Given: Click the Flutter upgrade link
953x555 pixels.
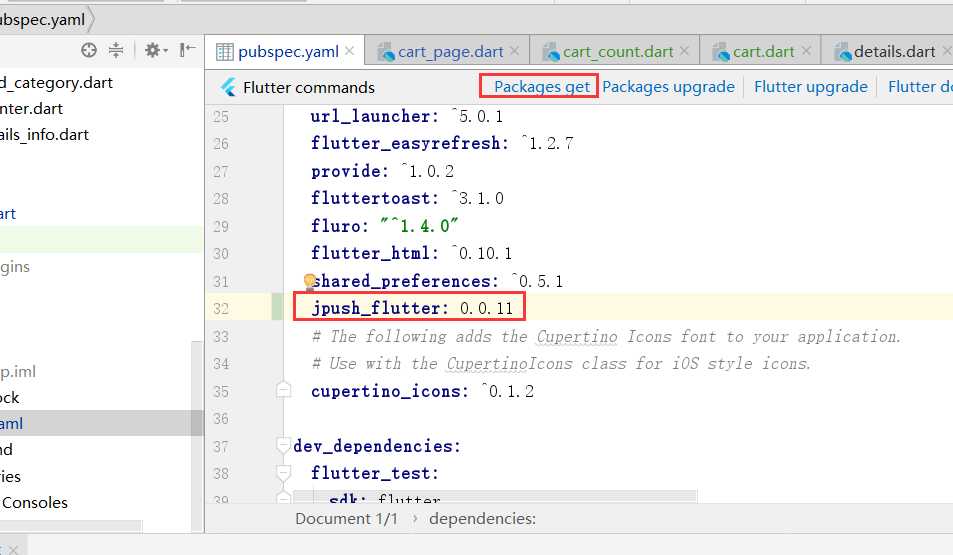Looking at the screenshot, I should [x=811, y=87].
